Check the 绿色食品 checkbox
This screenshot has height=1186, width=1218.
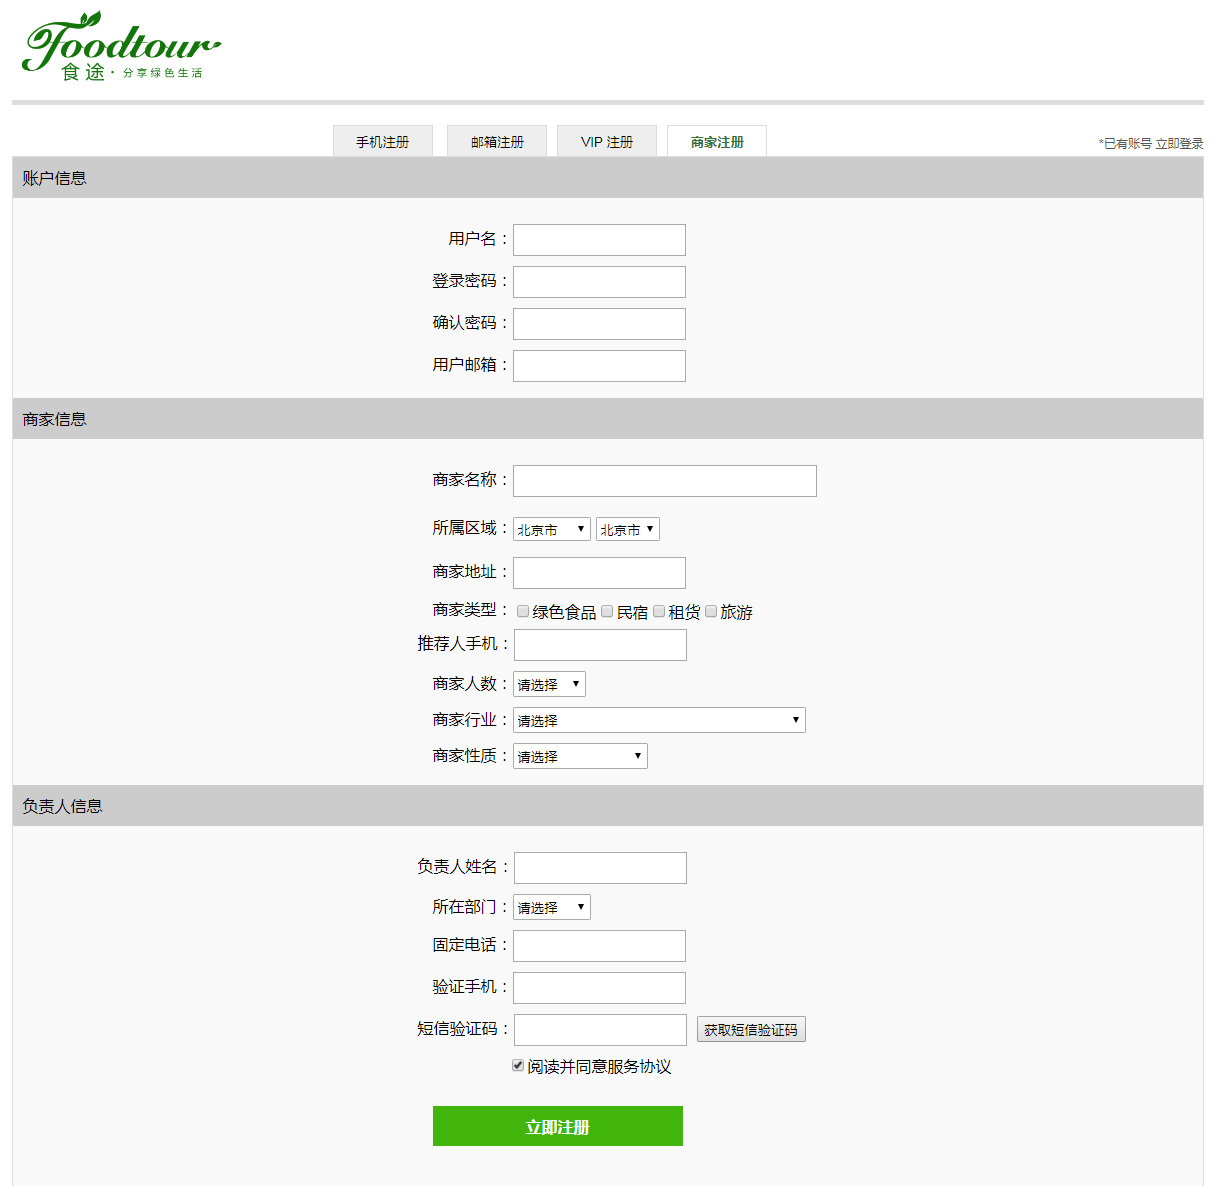coord(523,611)
